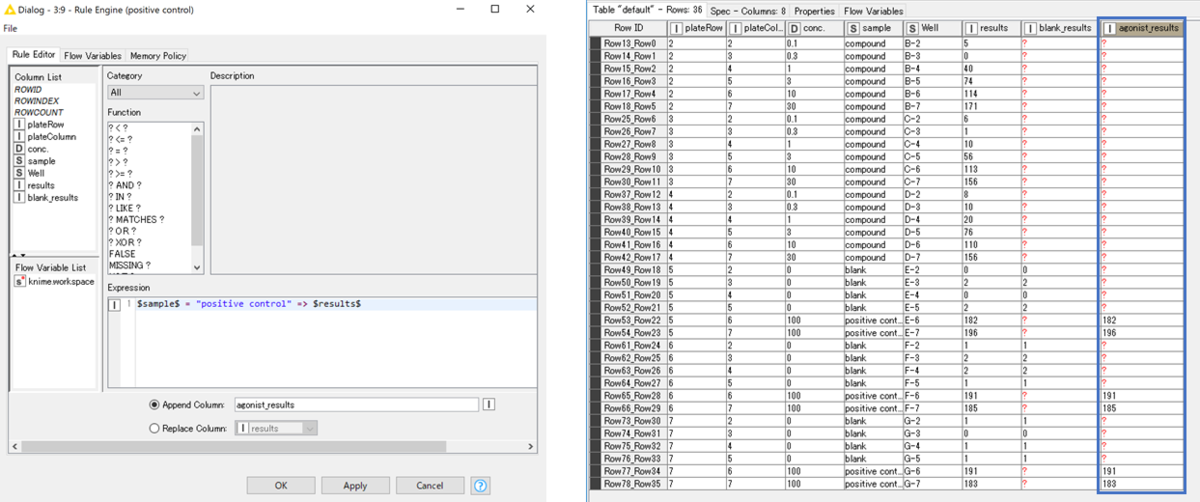Click the integer type icon right of append field
Viewport: 1200px width, 502px height.
pos(490,405)
